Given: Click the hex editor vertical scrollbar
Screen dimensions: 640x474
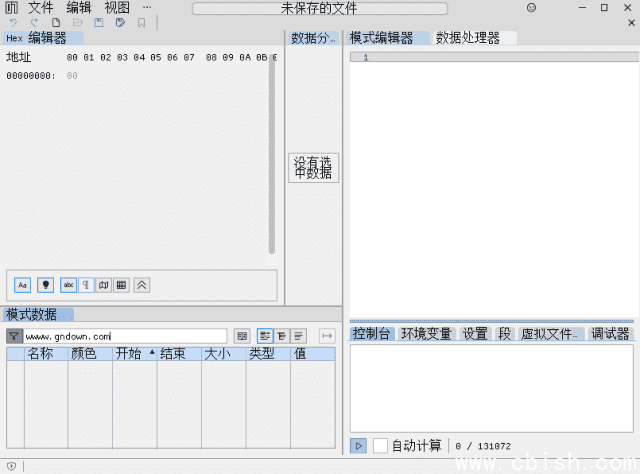Looking at the screenshot, I should 272,155.
